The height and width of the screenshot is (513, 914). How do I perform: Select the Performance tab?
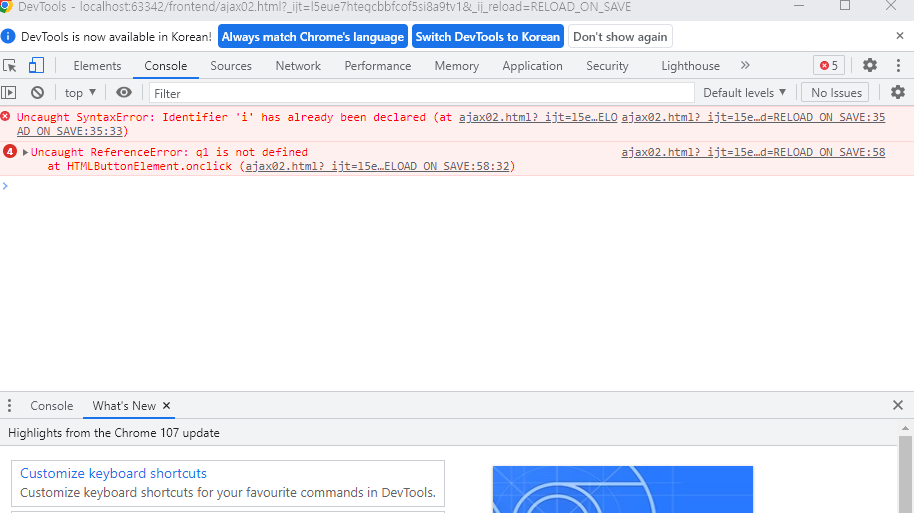point(378,66)
